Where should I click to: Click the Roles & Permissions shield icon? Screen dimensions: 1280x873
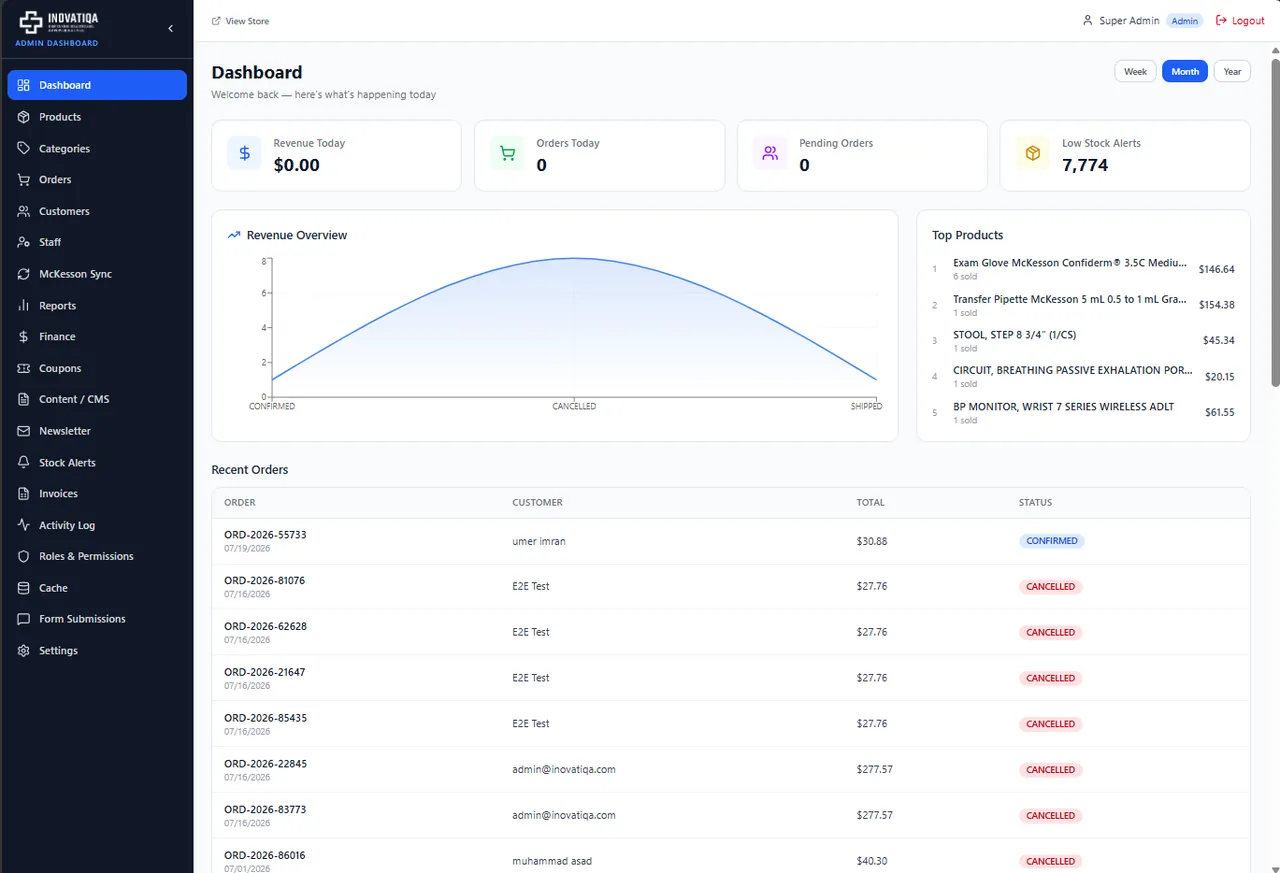click(24, 556)
